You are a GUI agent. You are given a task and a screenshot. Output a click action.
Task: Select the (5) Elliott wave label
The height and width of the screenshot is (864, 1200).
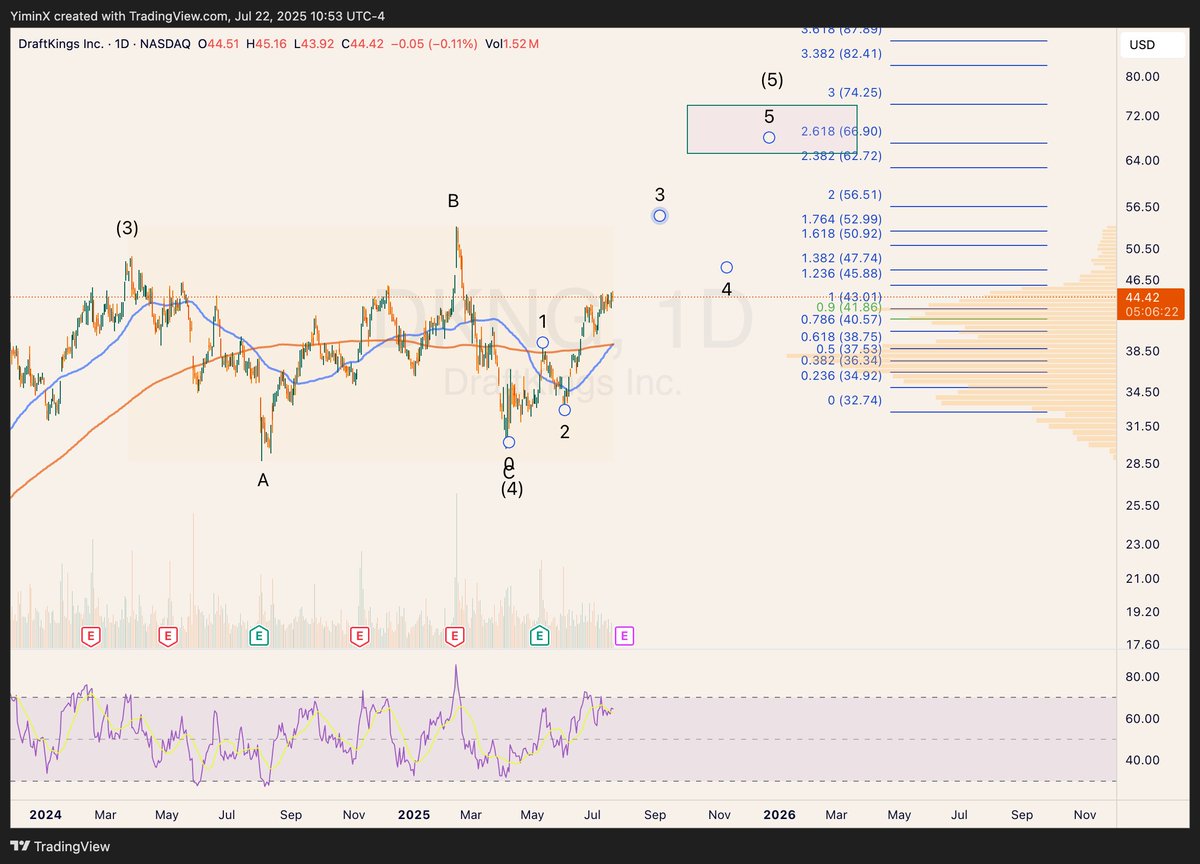(x=772, y=80)
